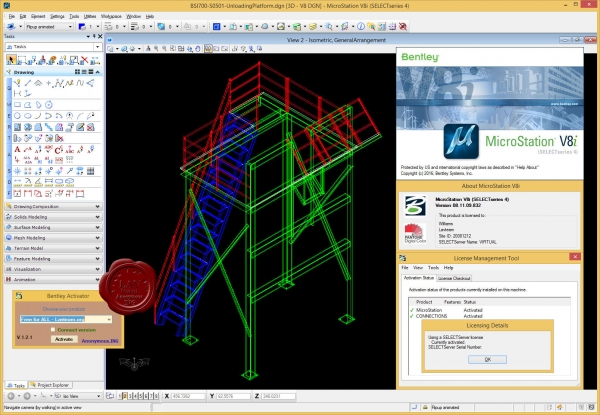This screenshot has height=415, width=600.
Task: Click the view groups icon in bottom bar
Action: [x=110, y=396]
